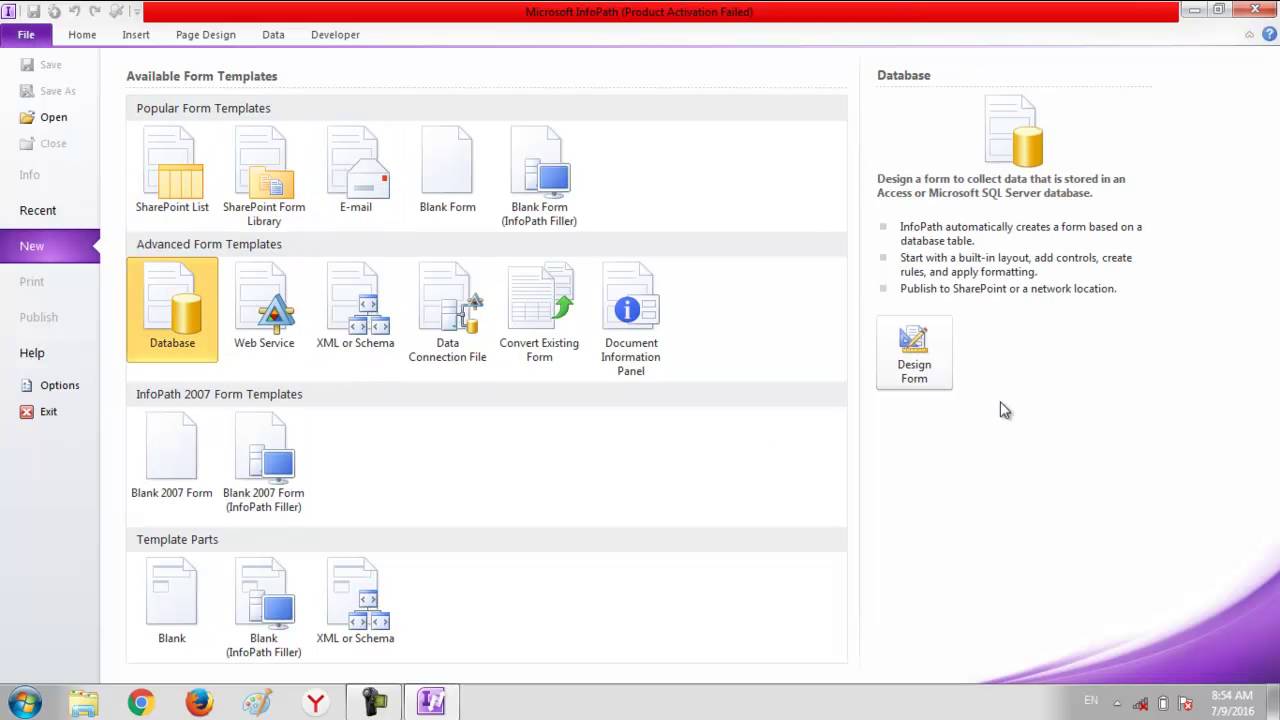
Task: Open the Windows Start menu
Action: point(25,703)
